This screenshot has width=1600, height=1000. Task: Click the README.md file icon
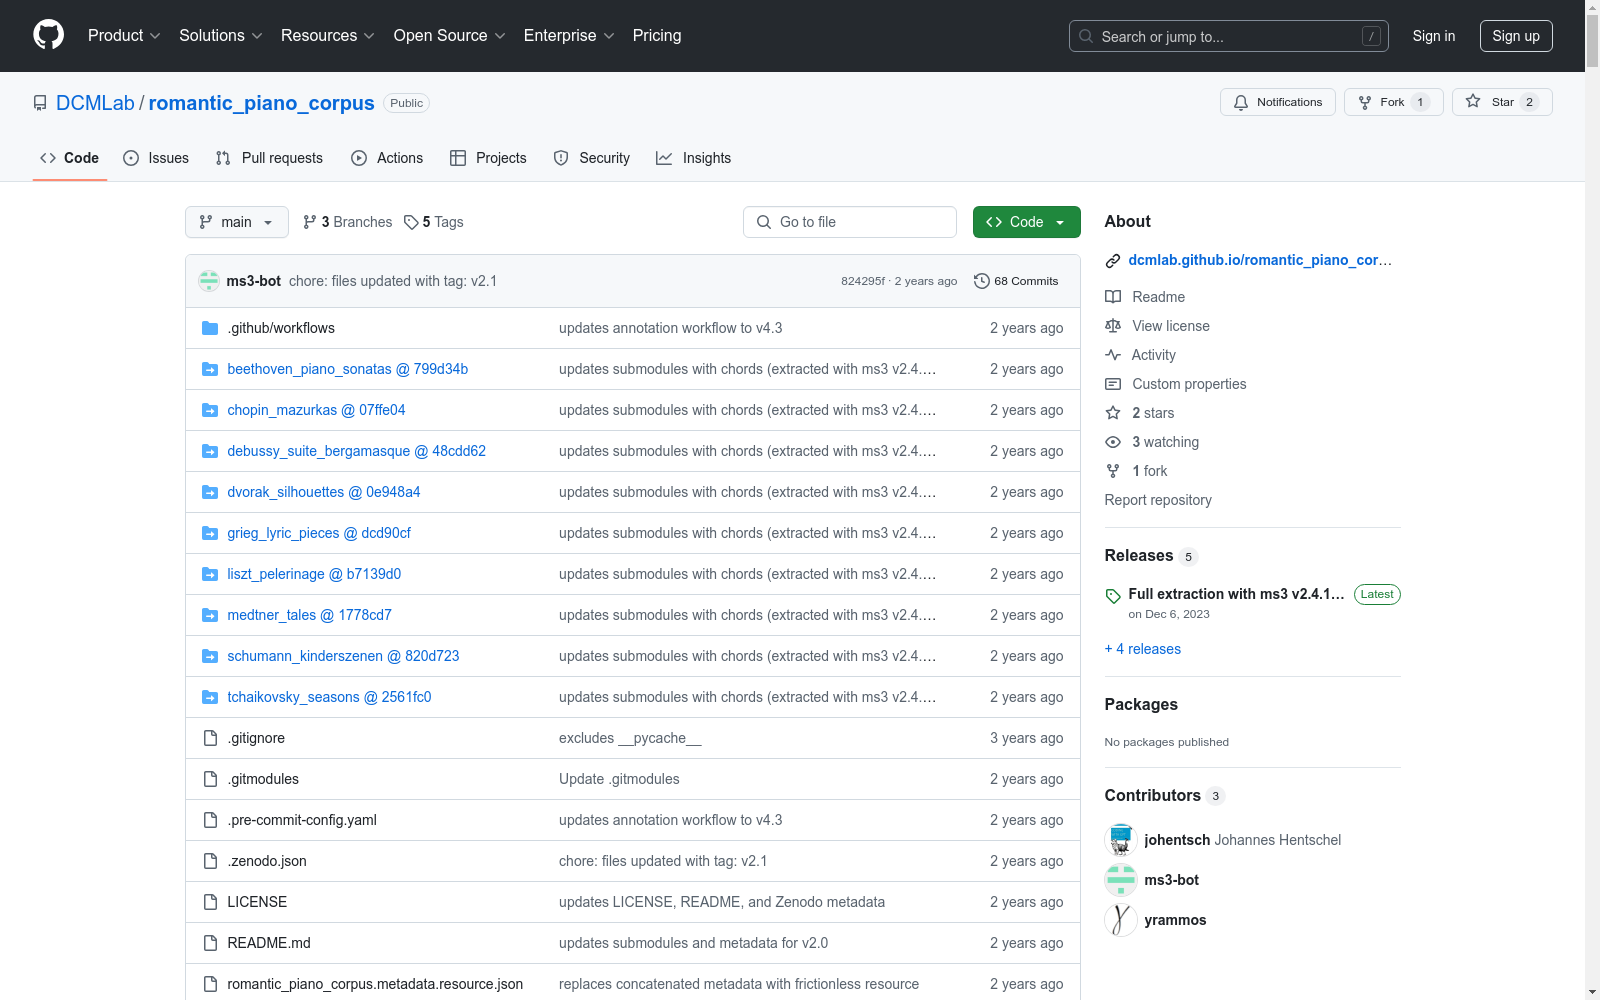point(210,943)
